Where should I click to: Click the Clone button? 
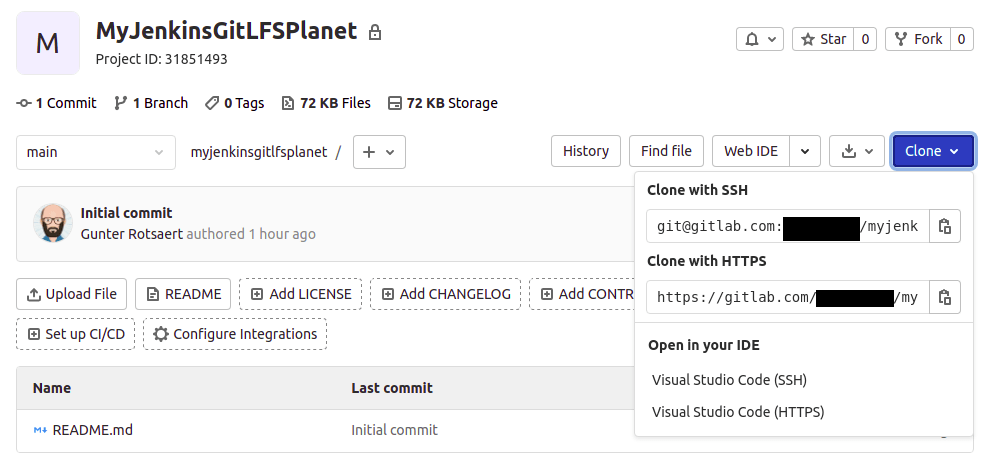(932, 151)
